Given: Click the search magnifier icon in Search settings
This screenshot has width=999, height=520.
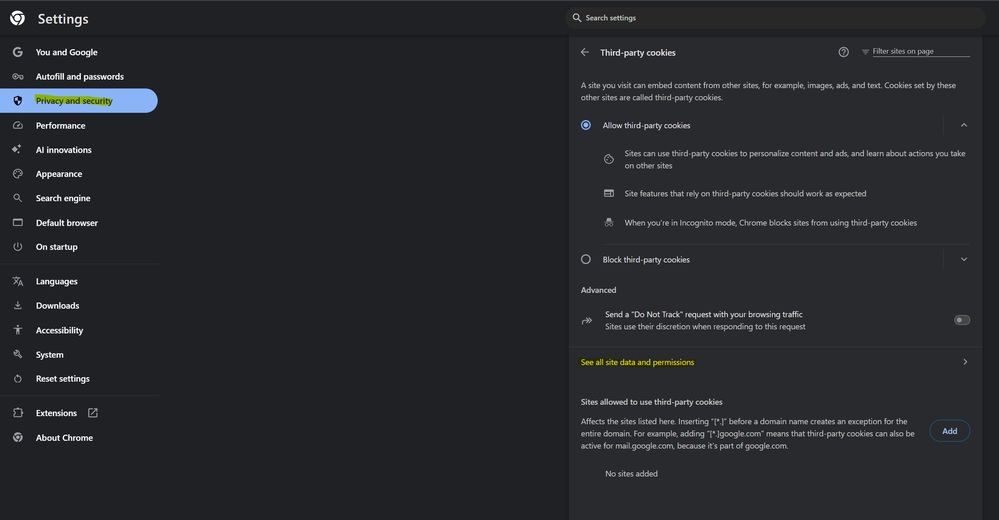Looking at the screenshot, I should pyautogui.click(x=577, y=18).
